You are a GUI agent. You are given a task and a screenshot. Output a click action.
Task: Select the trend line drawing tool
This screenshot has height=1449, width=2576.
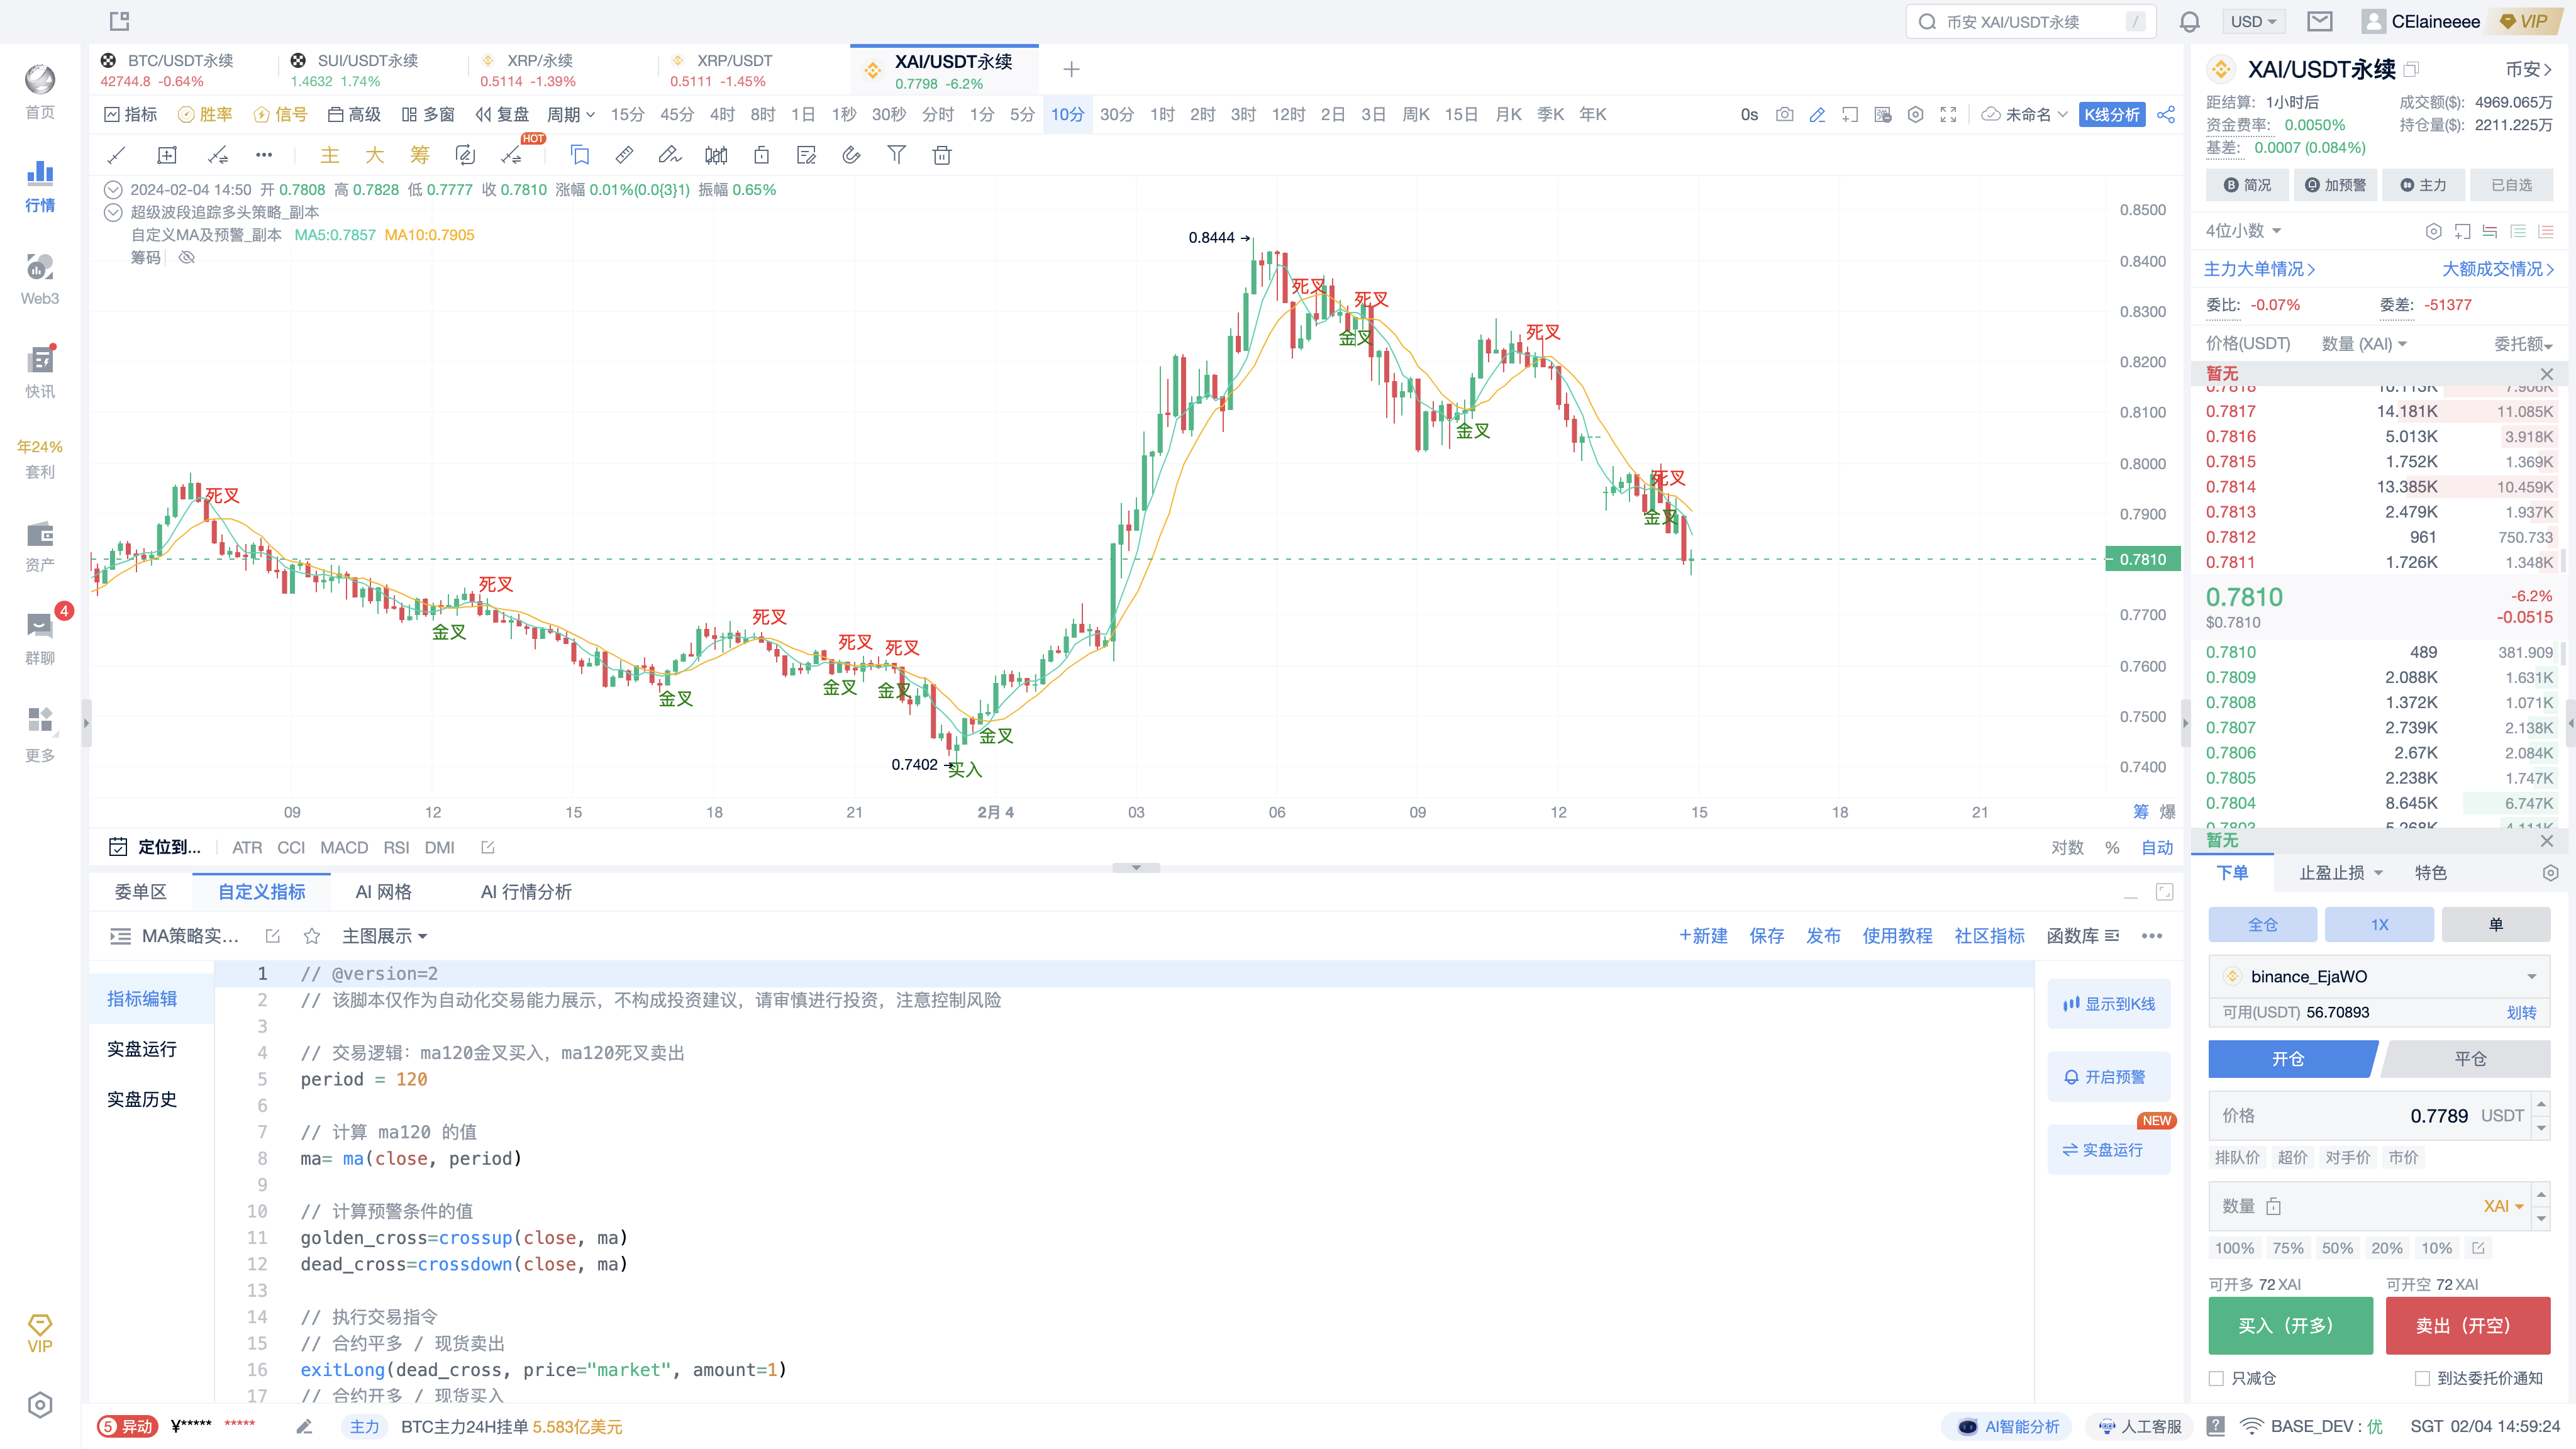pos(117,155)
